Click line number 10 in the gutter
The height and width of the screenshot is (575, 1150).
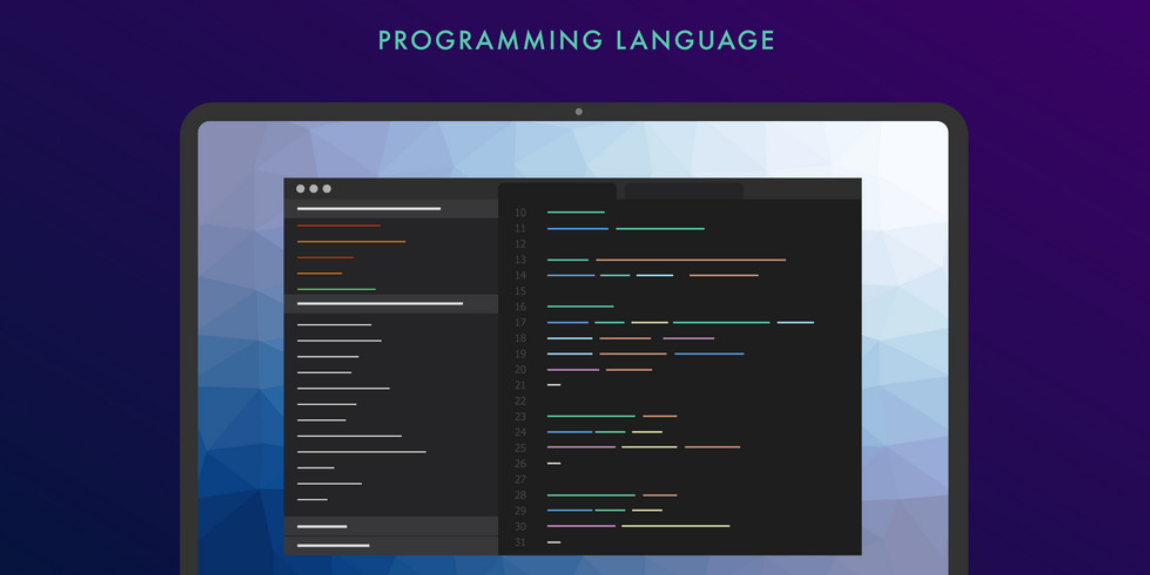tap(520, 213)
